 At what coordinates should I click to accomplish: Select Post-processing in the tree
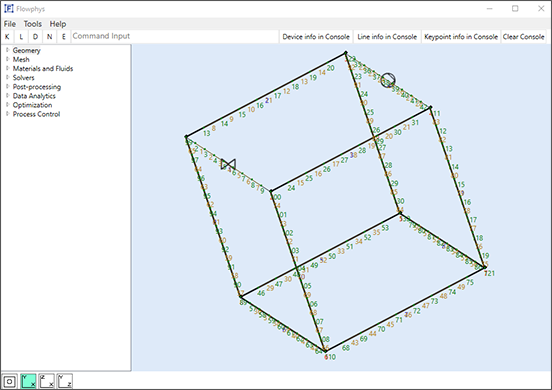pos(37,87)
